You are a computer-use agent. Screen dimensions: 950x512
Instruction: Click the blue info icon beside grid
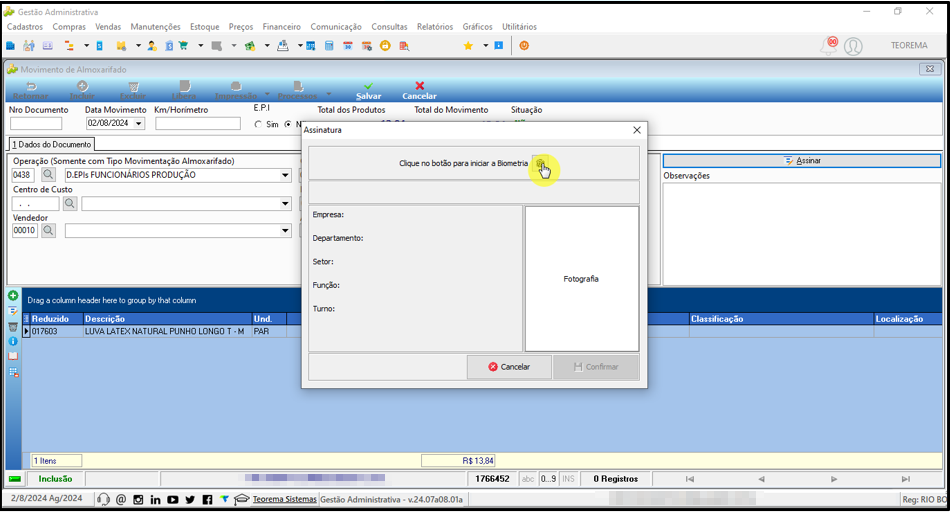[x=13, y=341]
